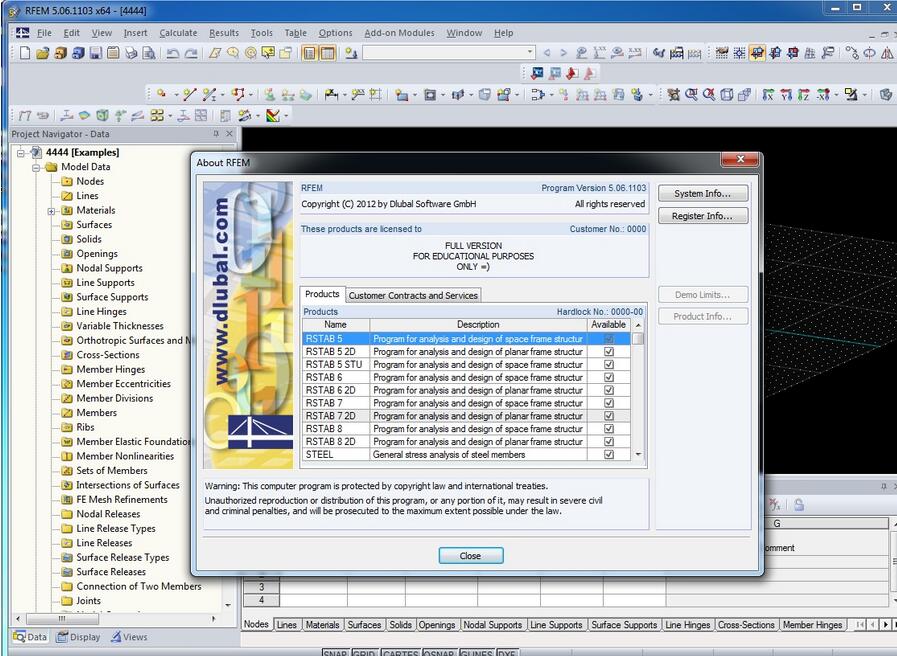The width and height of the screenshot is (897, 656).
Task: Click the Demo Limits... button
Action: pos(702,295)
